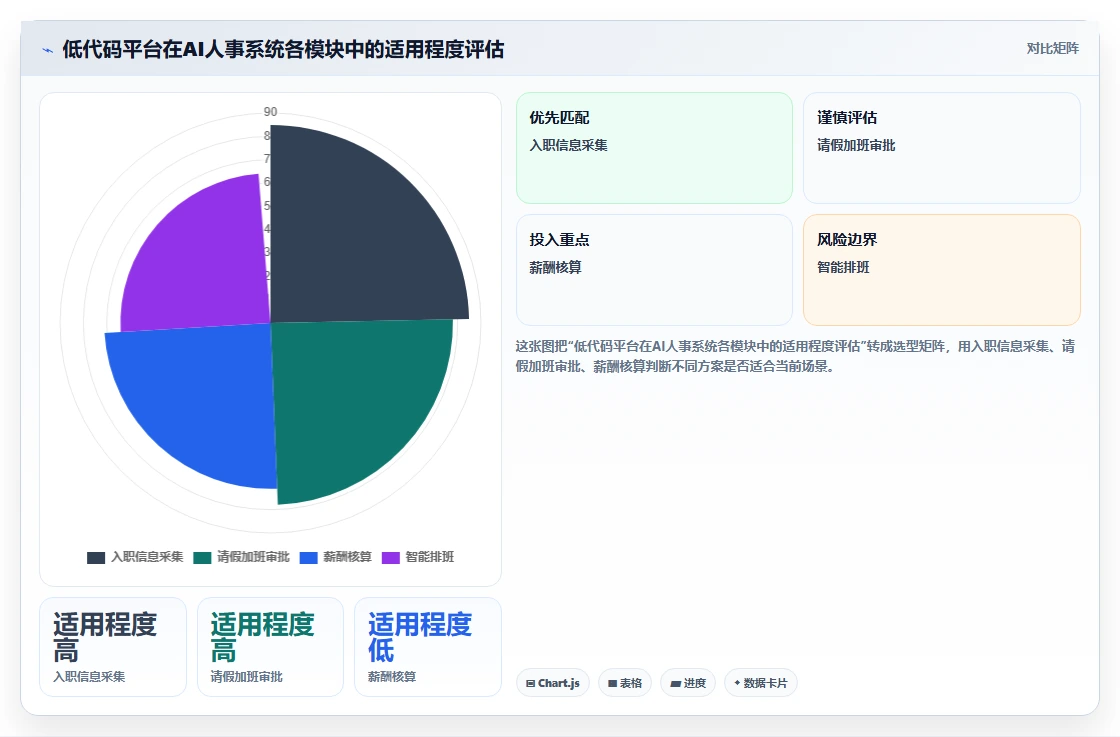Viewport: 1120px width, 737px height.
Task: Open the 投入重点 matrix card
Action: click(x=654, y=270)
